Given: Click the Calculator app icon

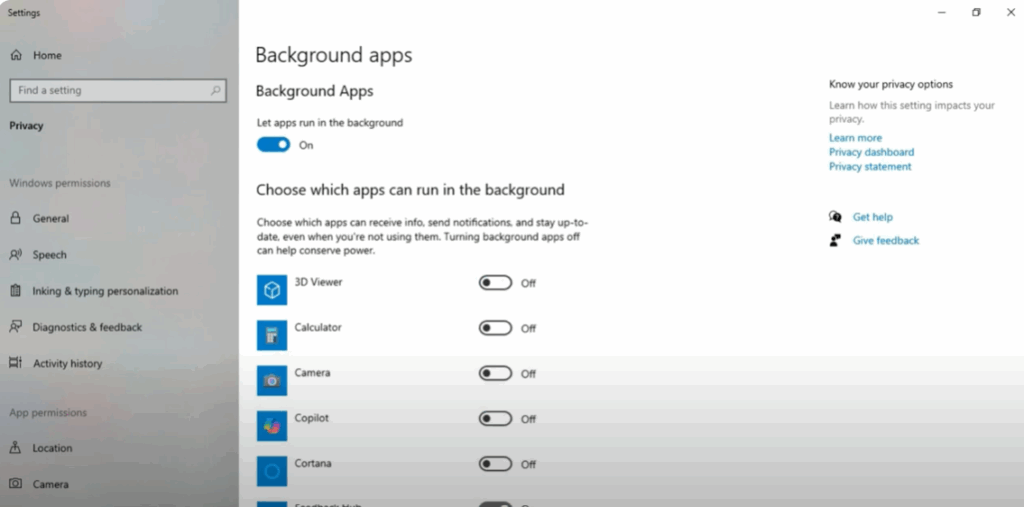Looking at the screenshot, I should (x=272, y=335).
